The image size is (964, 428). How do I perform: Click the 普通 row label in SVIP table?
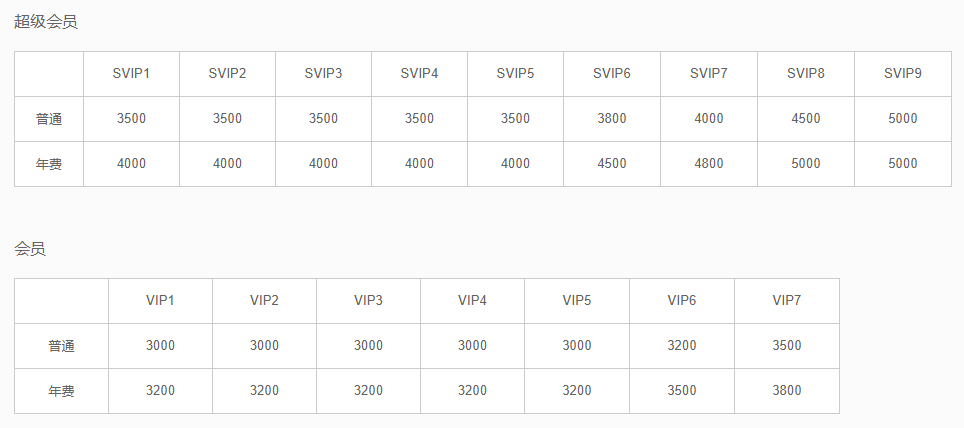[49, 119]
